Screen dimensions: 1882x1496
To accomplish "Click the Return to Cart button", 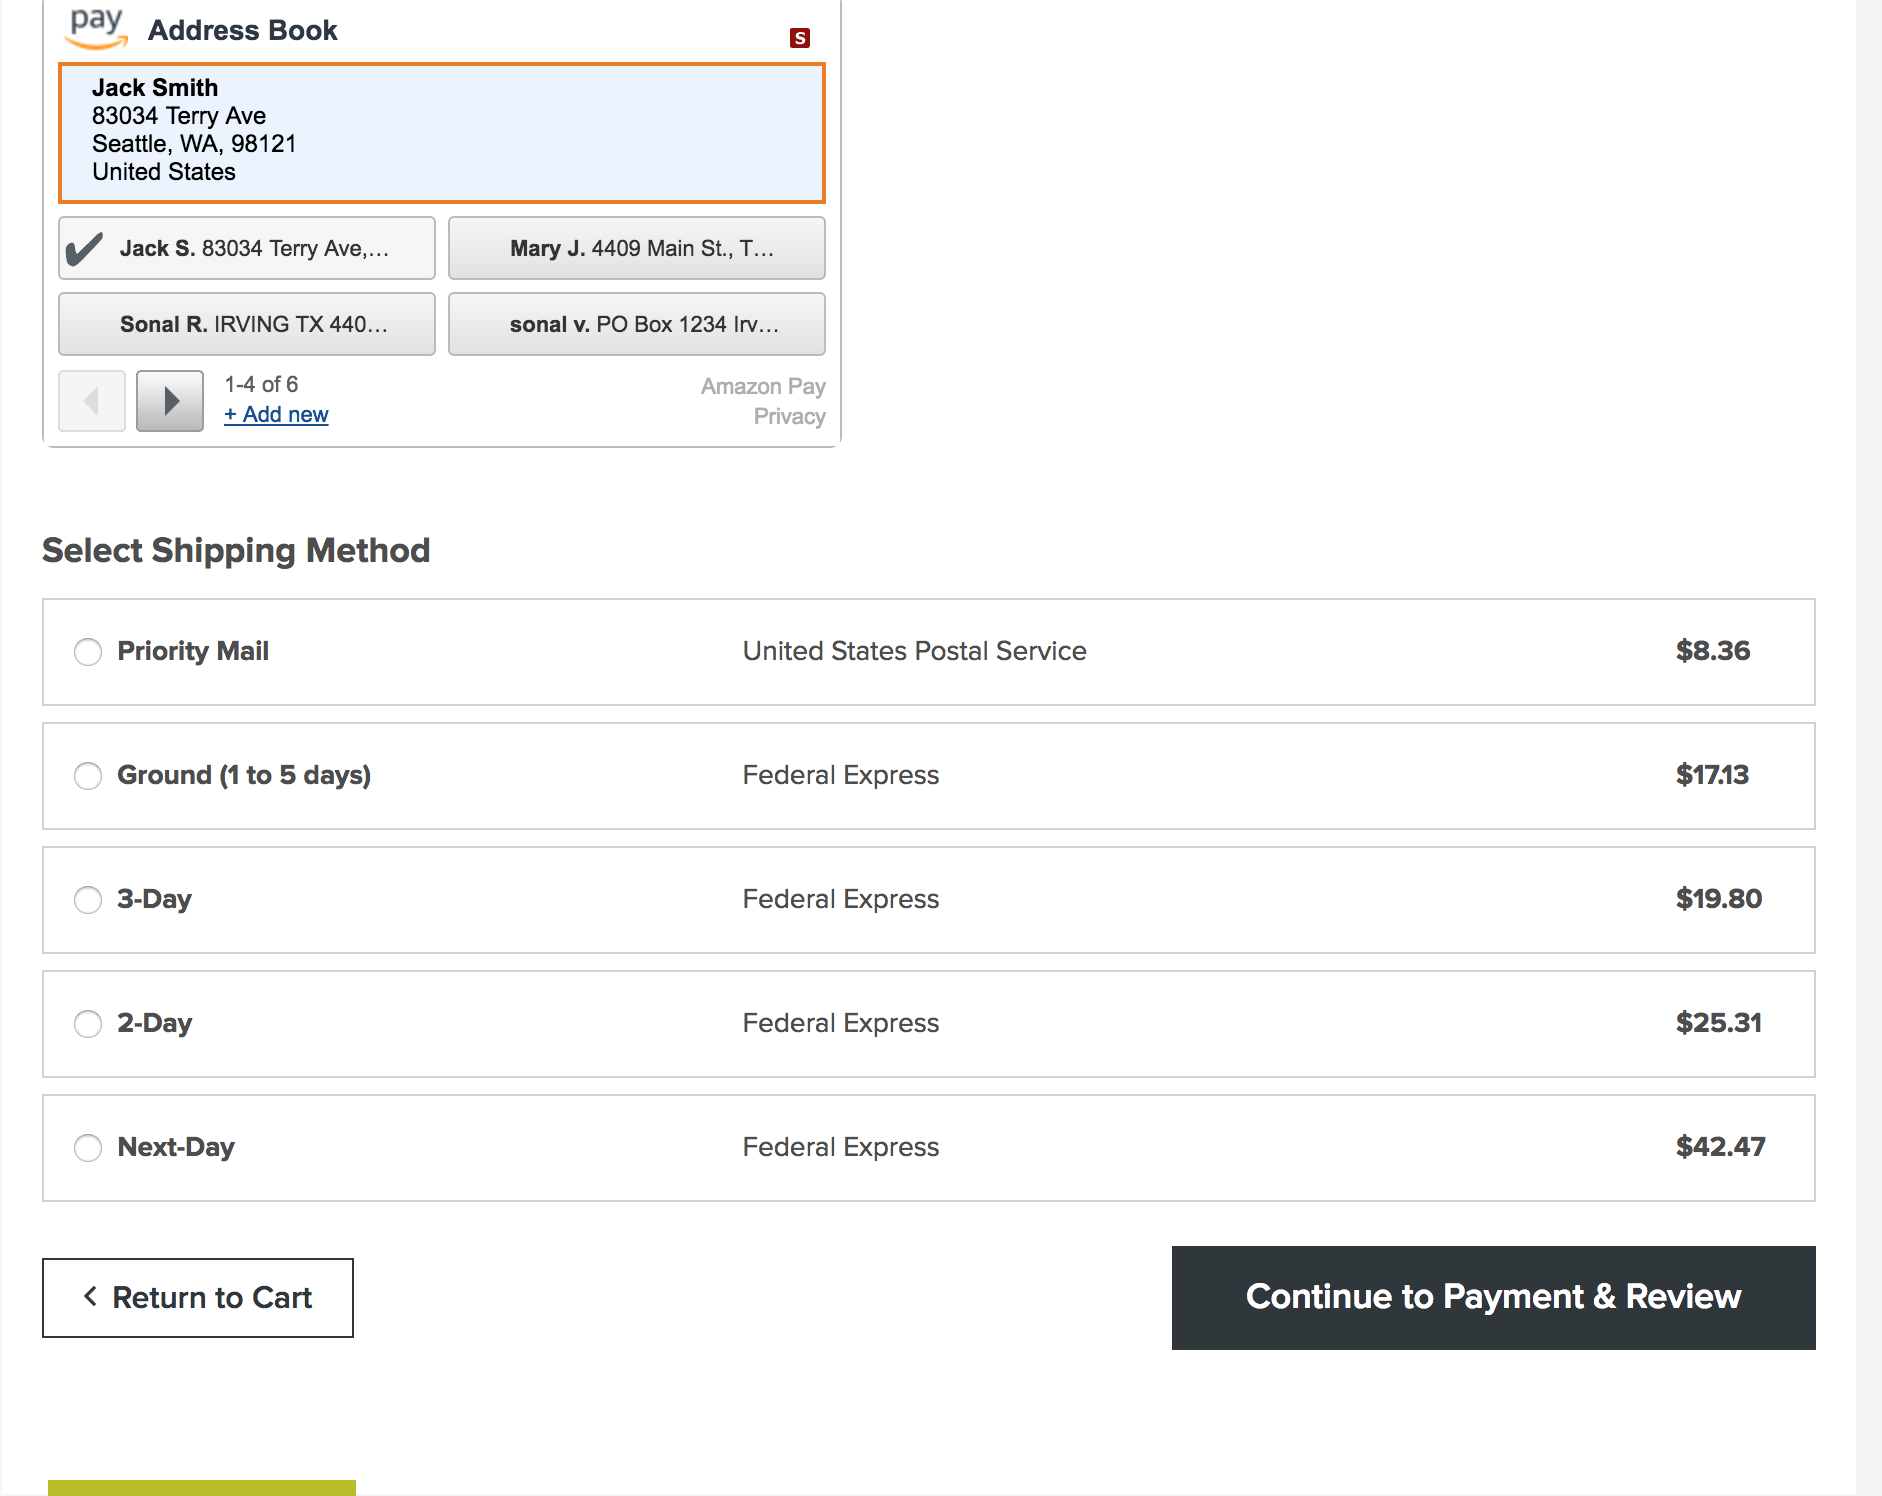I will [197, 1297].
